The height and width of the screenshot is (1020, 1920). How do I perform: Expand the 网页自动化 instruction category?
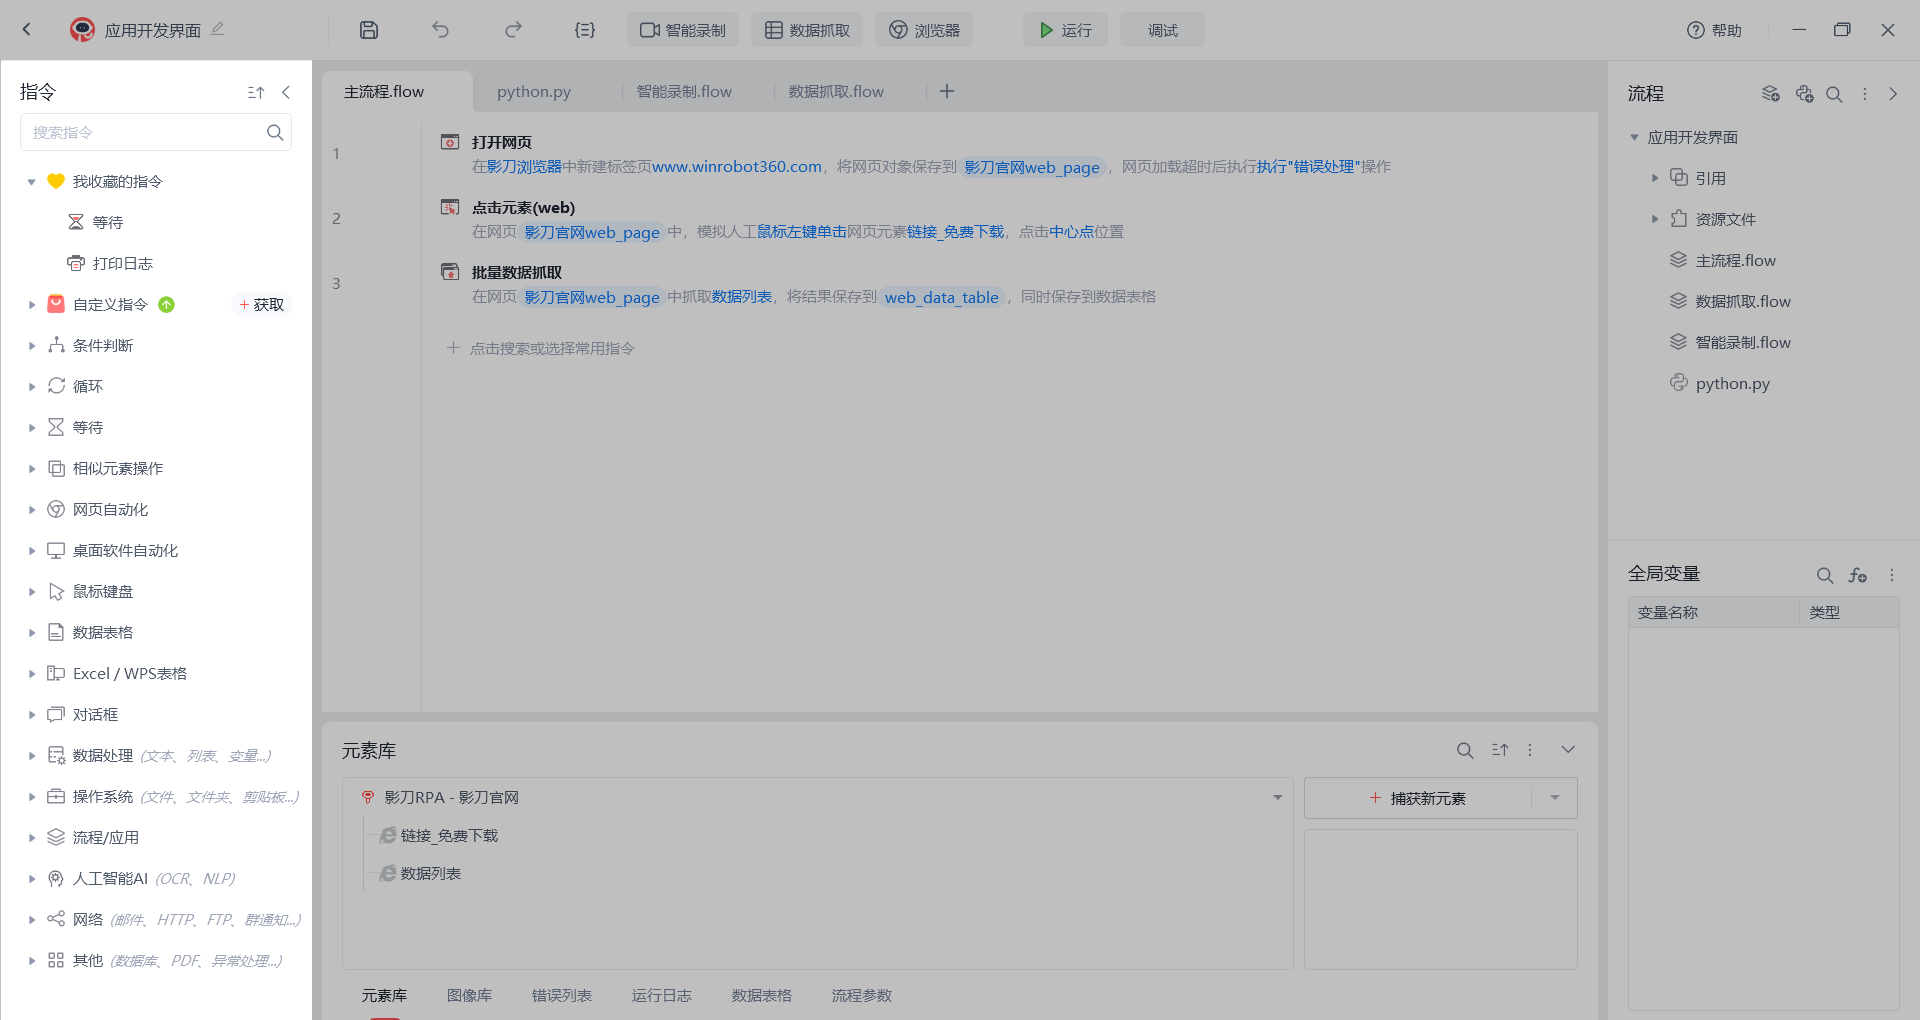click(x=32, y=510)
